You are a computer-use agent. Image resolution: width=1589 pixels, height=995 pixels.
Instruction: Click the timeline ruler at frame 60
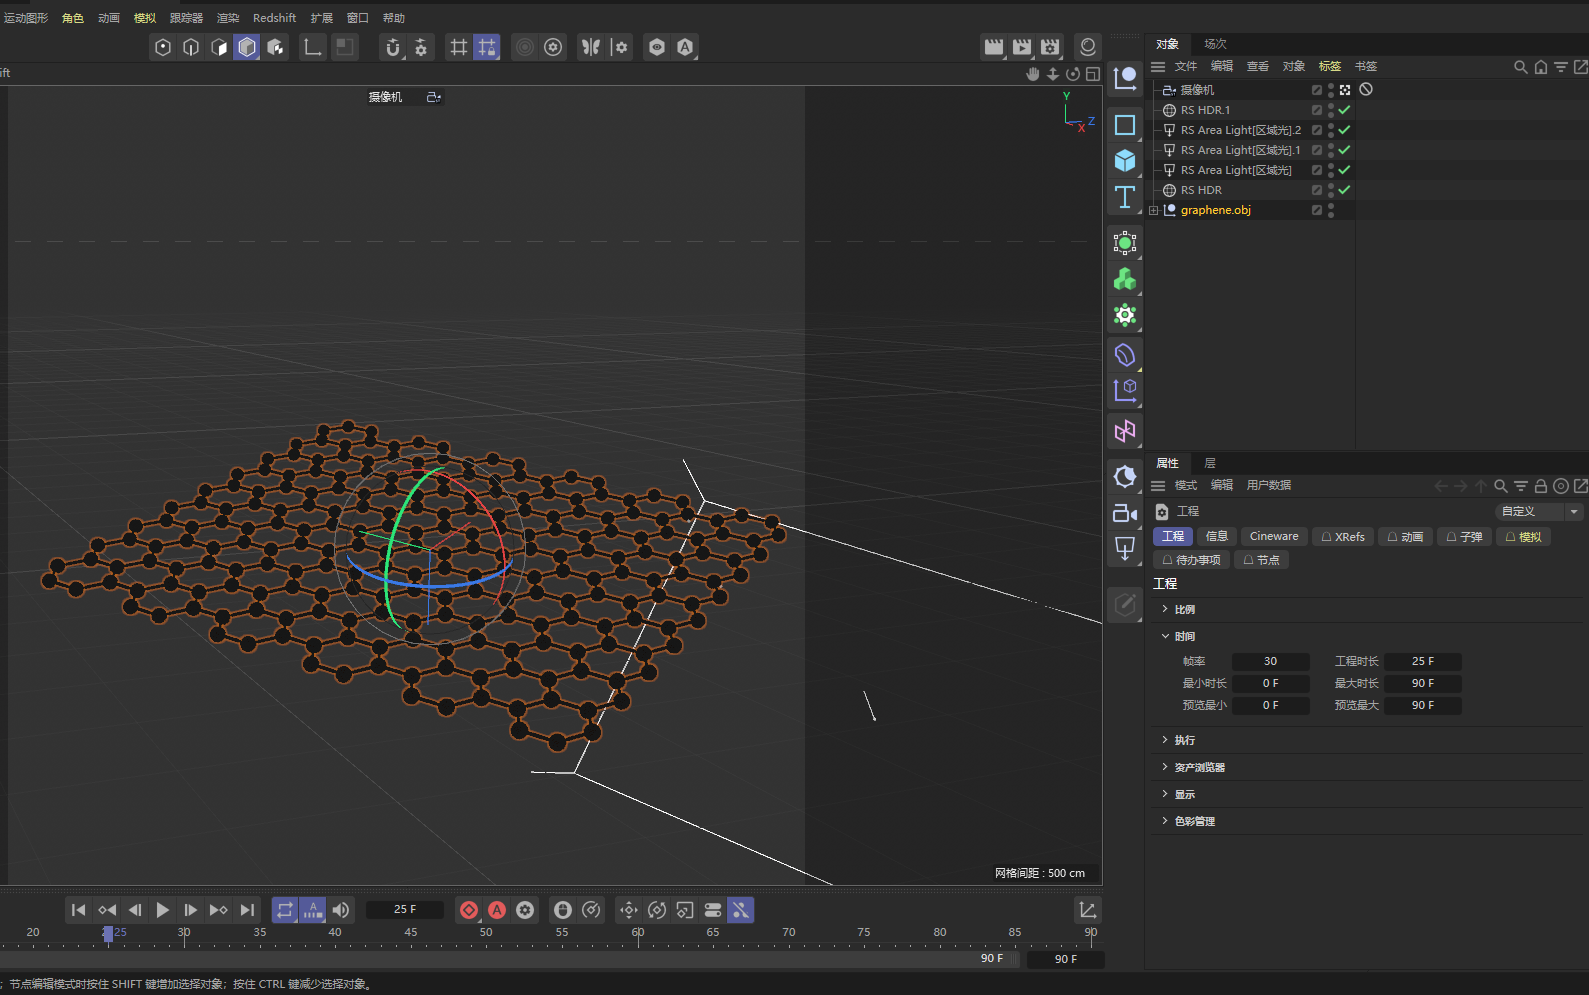click(638, 934)
